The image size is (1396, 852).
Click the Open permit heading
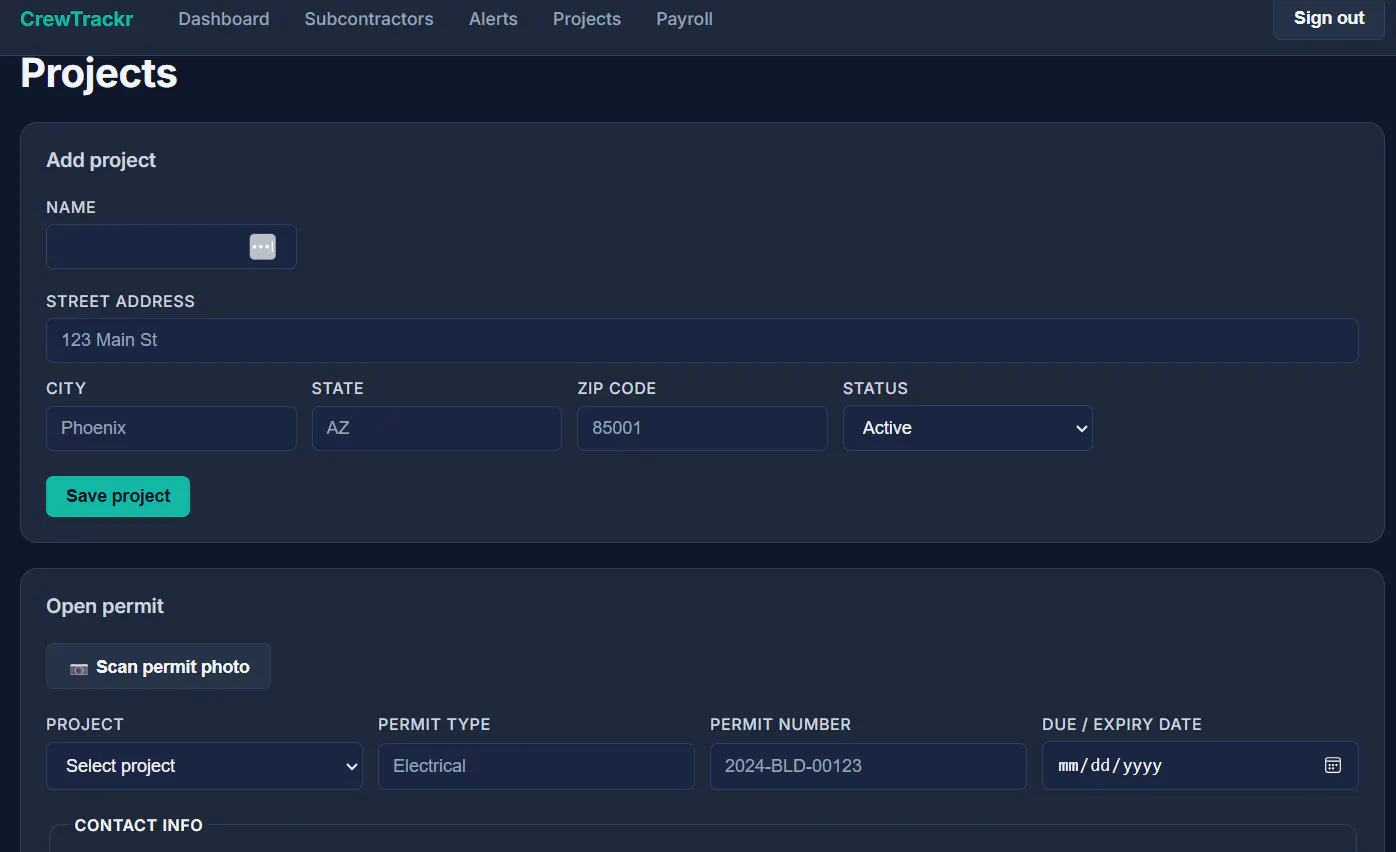105,606
